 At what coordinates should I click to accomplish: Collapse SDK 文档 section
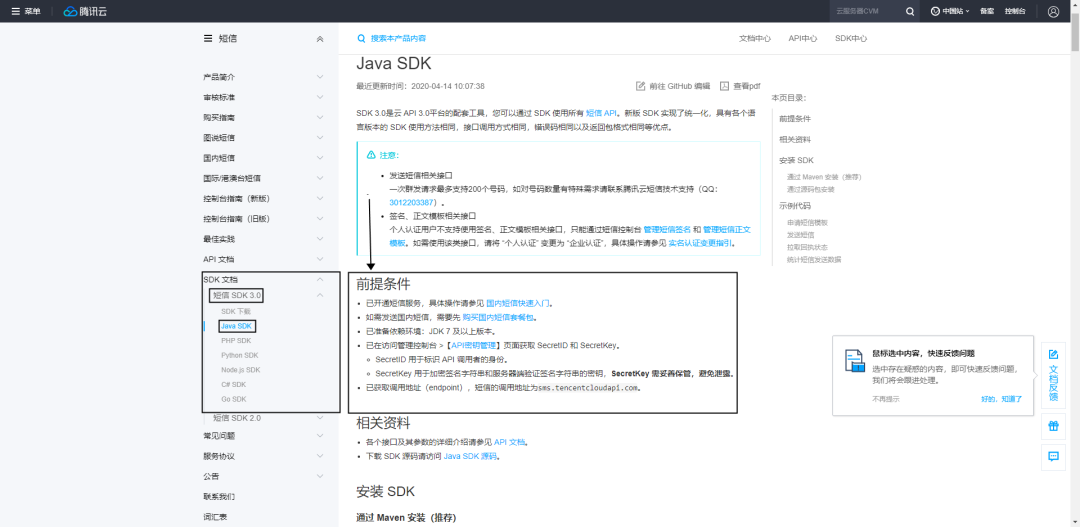[x=320, y=279]
